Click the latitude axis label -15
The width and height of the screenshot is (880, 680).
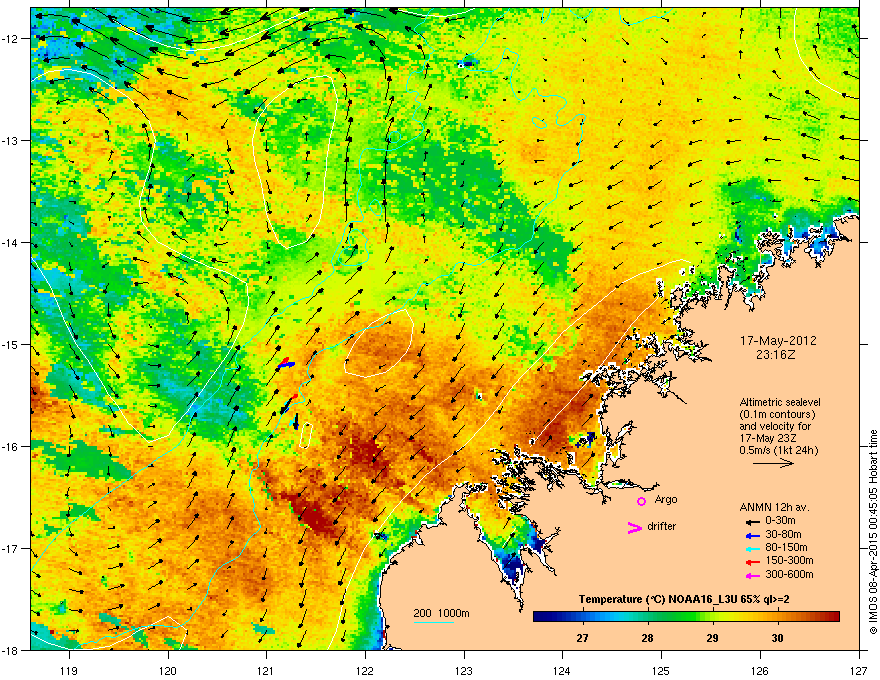point(10,344)
